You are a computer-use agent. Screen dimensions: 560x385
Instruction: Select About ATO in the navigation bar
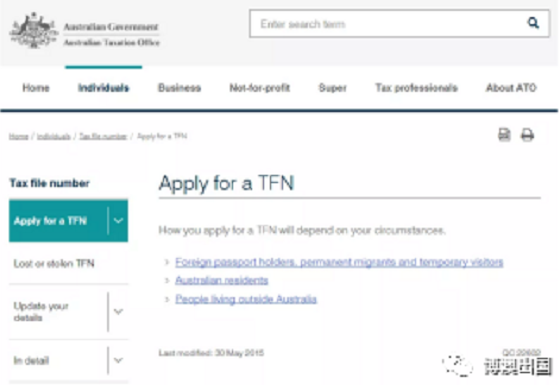coord(511,88)
